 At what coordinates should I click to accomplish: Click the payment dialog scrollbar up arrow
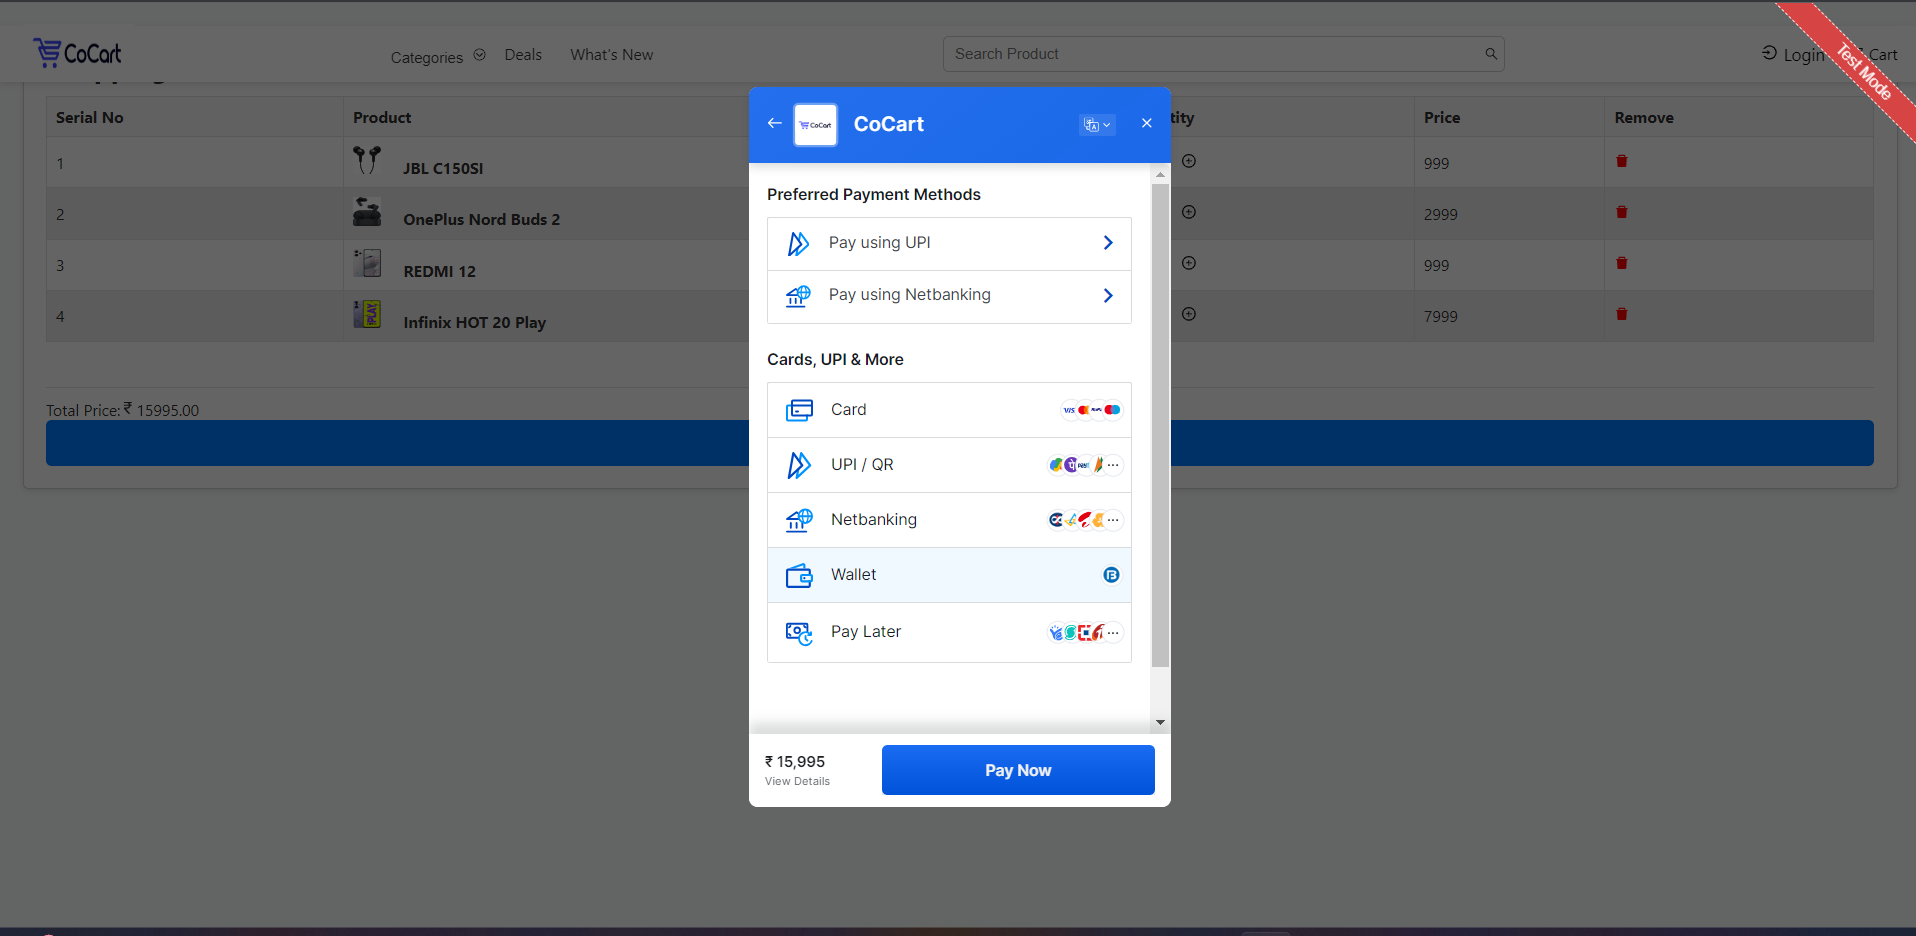point(1160,175)
